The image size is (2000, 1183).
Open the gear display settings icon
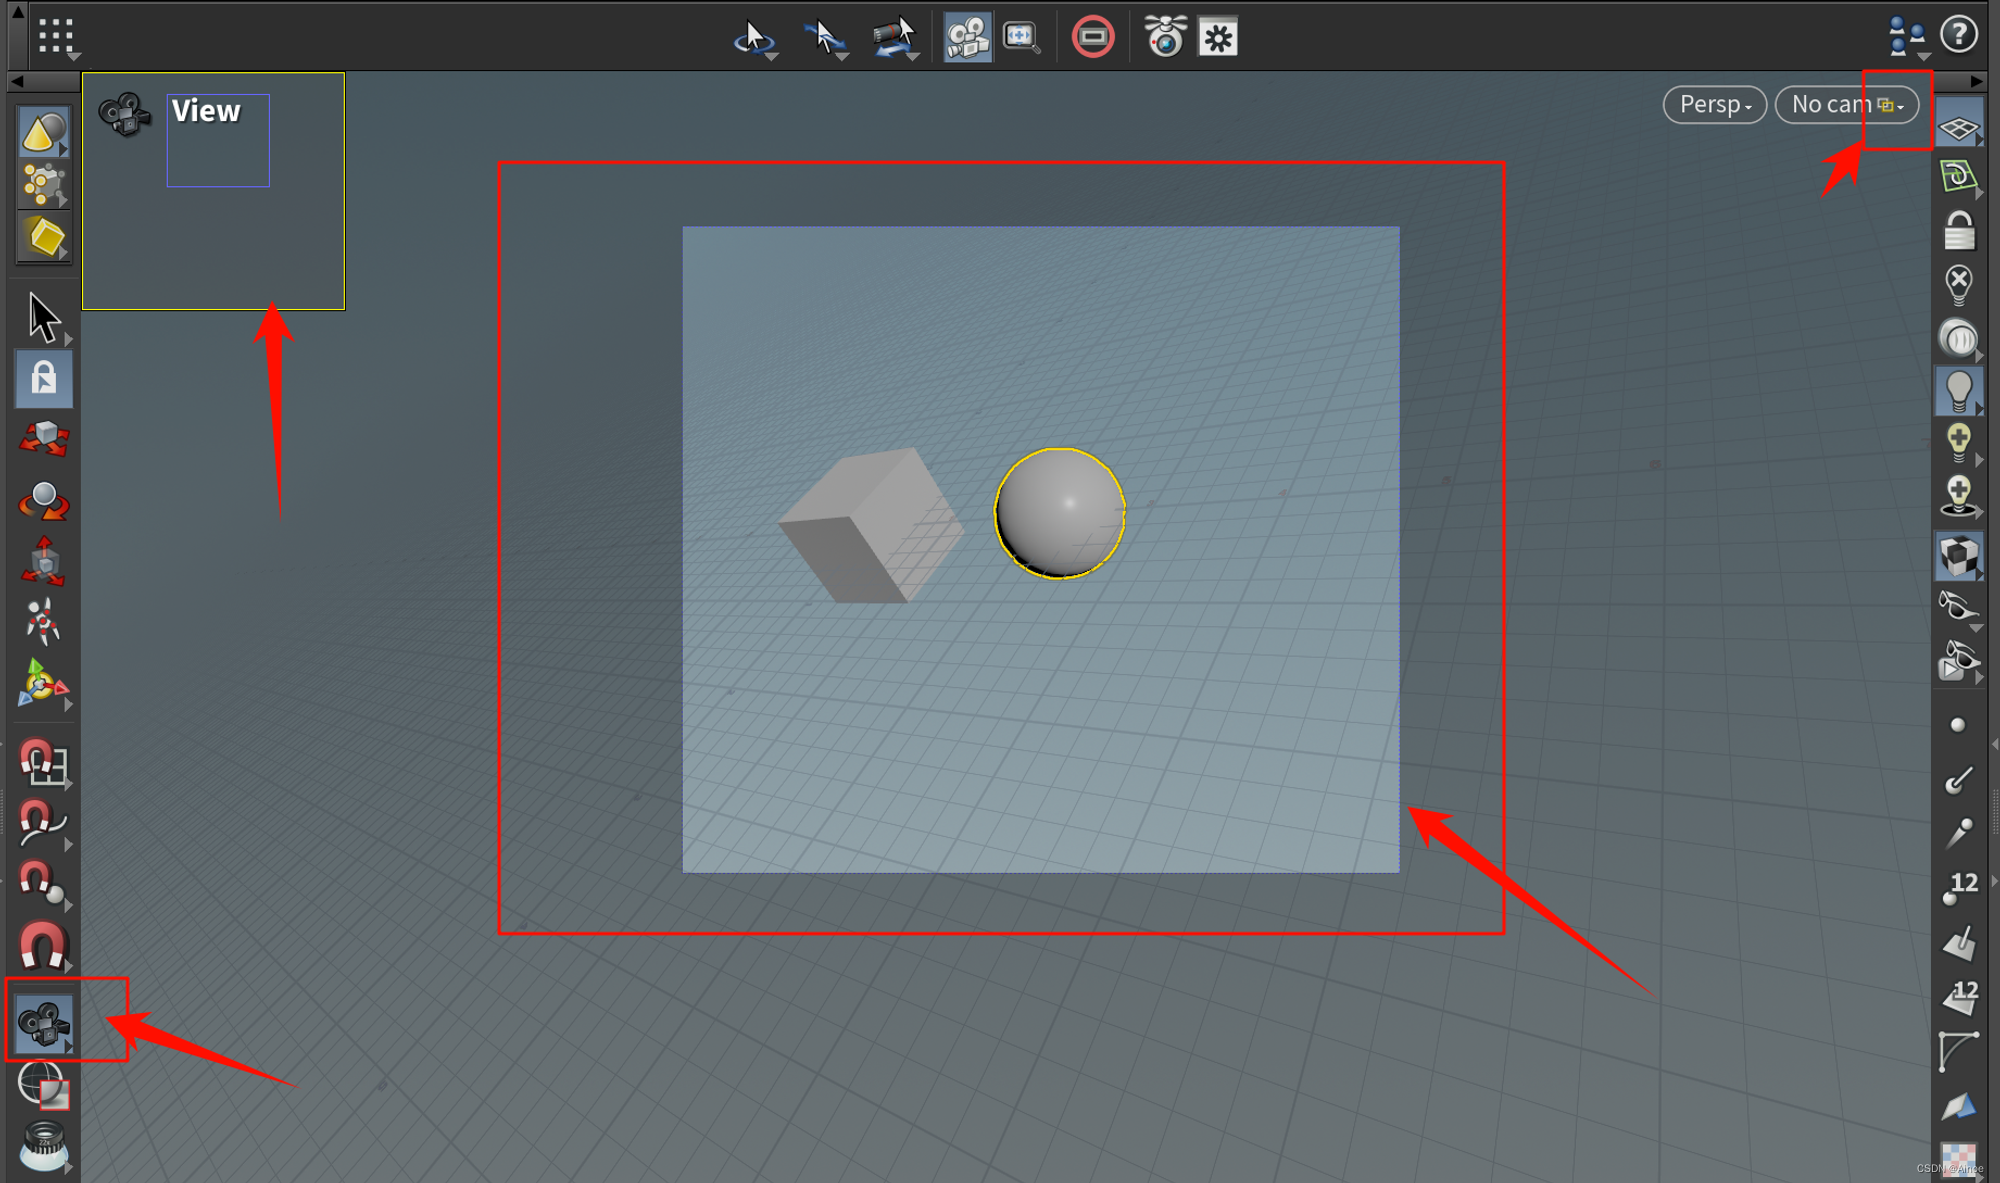(x=1218, y=38)
